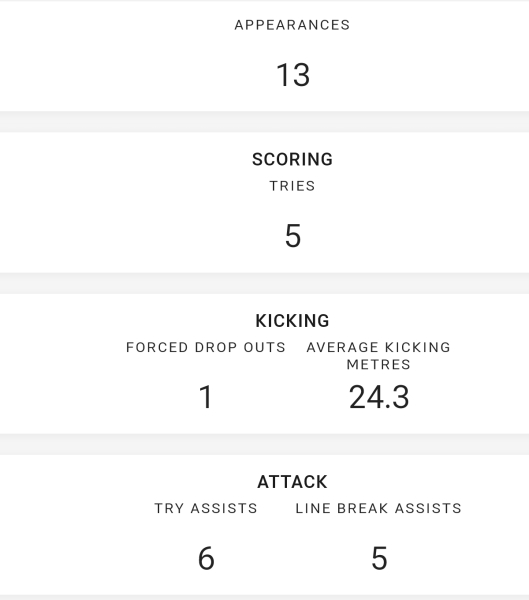Click the KICKING section heading

[x=292, y=321]
